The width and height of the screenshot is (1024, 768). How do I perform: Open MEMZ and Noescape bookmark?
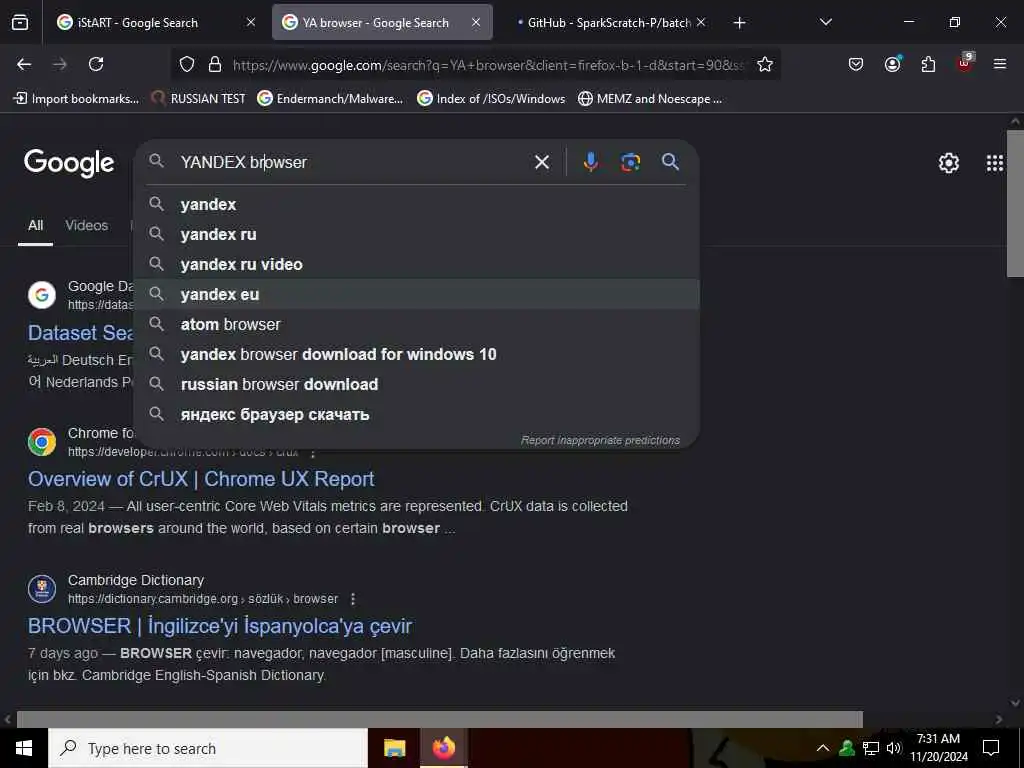point(650,99)
